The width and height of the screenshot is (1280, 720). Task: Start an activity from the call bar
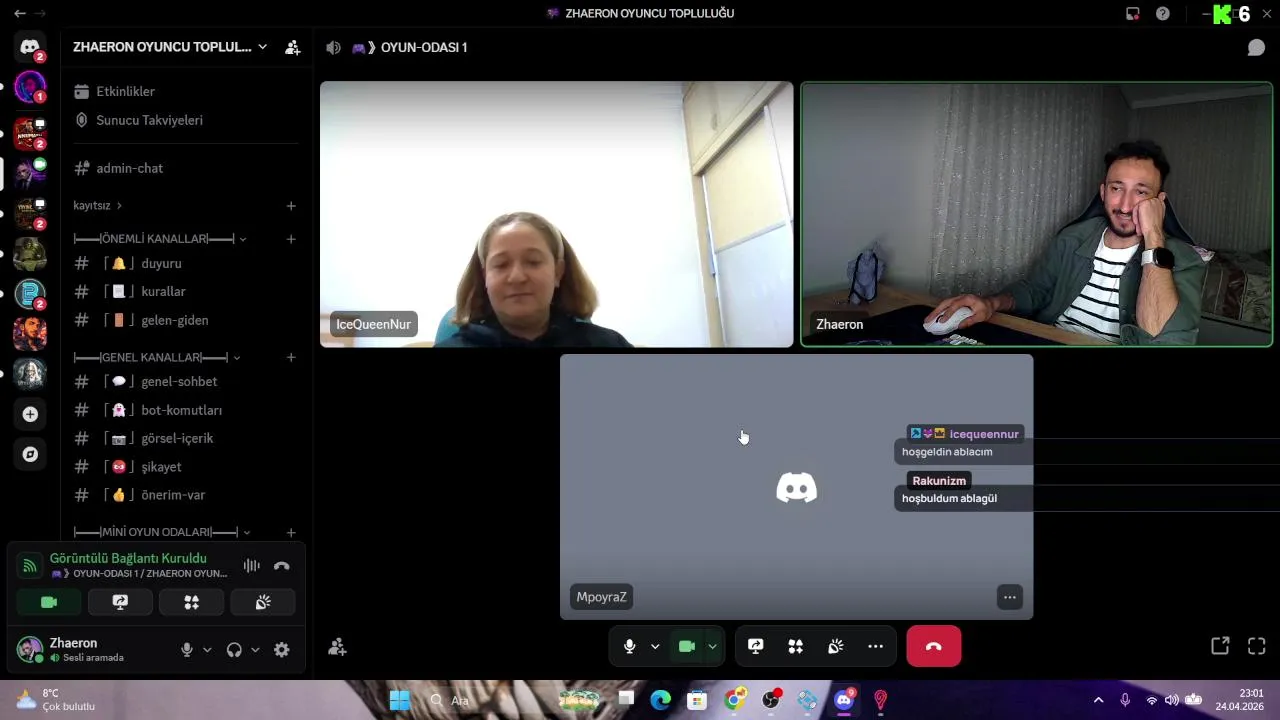coord(795,646)
